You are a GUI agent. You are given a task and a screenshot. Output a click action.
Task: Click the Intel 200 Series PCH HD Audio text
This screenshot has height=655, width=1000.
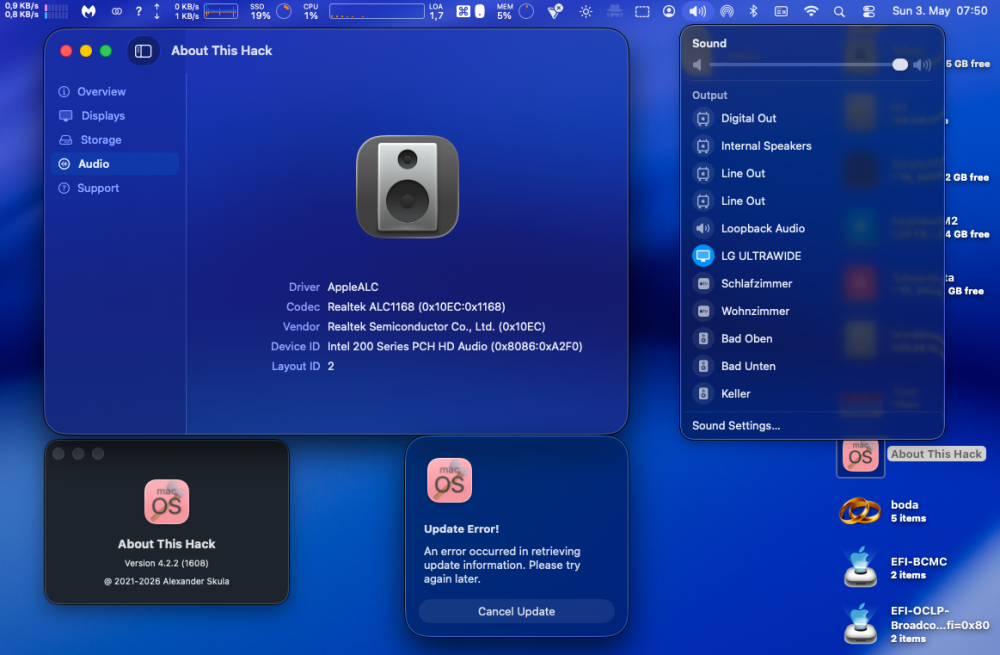pos(454,346)
